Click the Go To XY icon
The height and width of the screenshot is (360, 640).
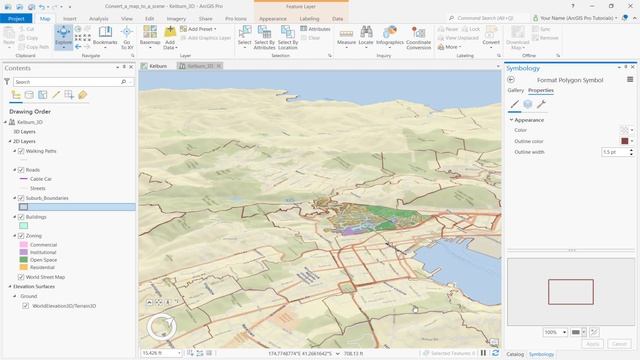coord(127,32)
